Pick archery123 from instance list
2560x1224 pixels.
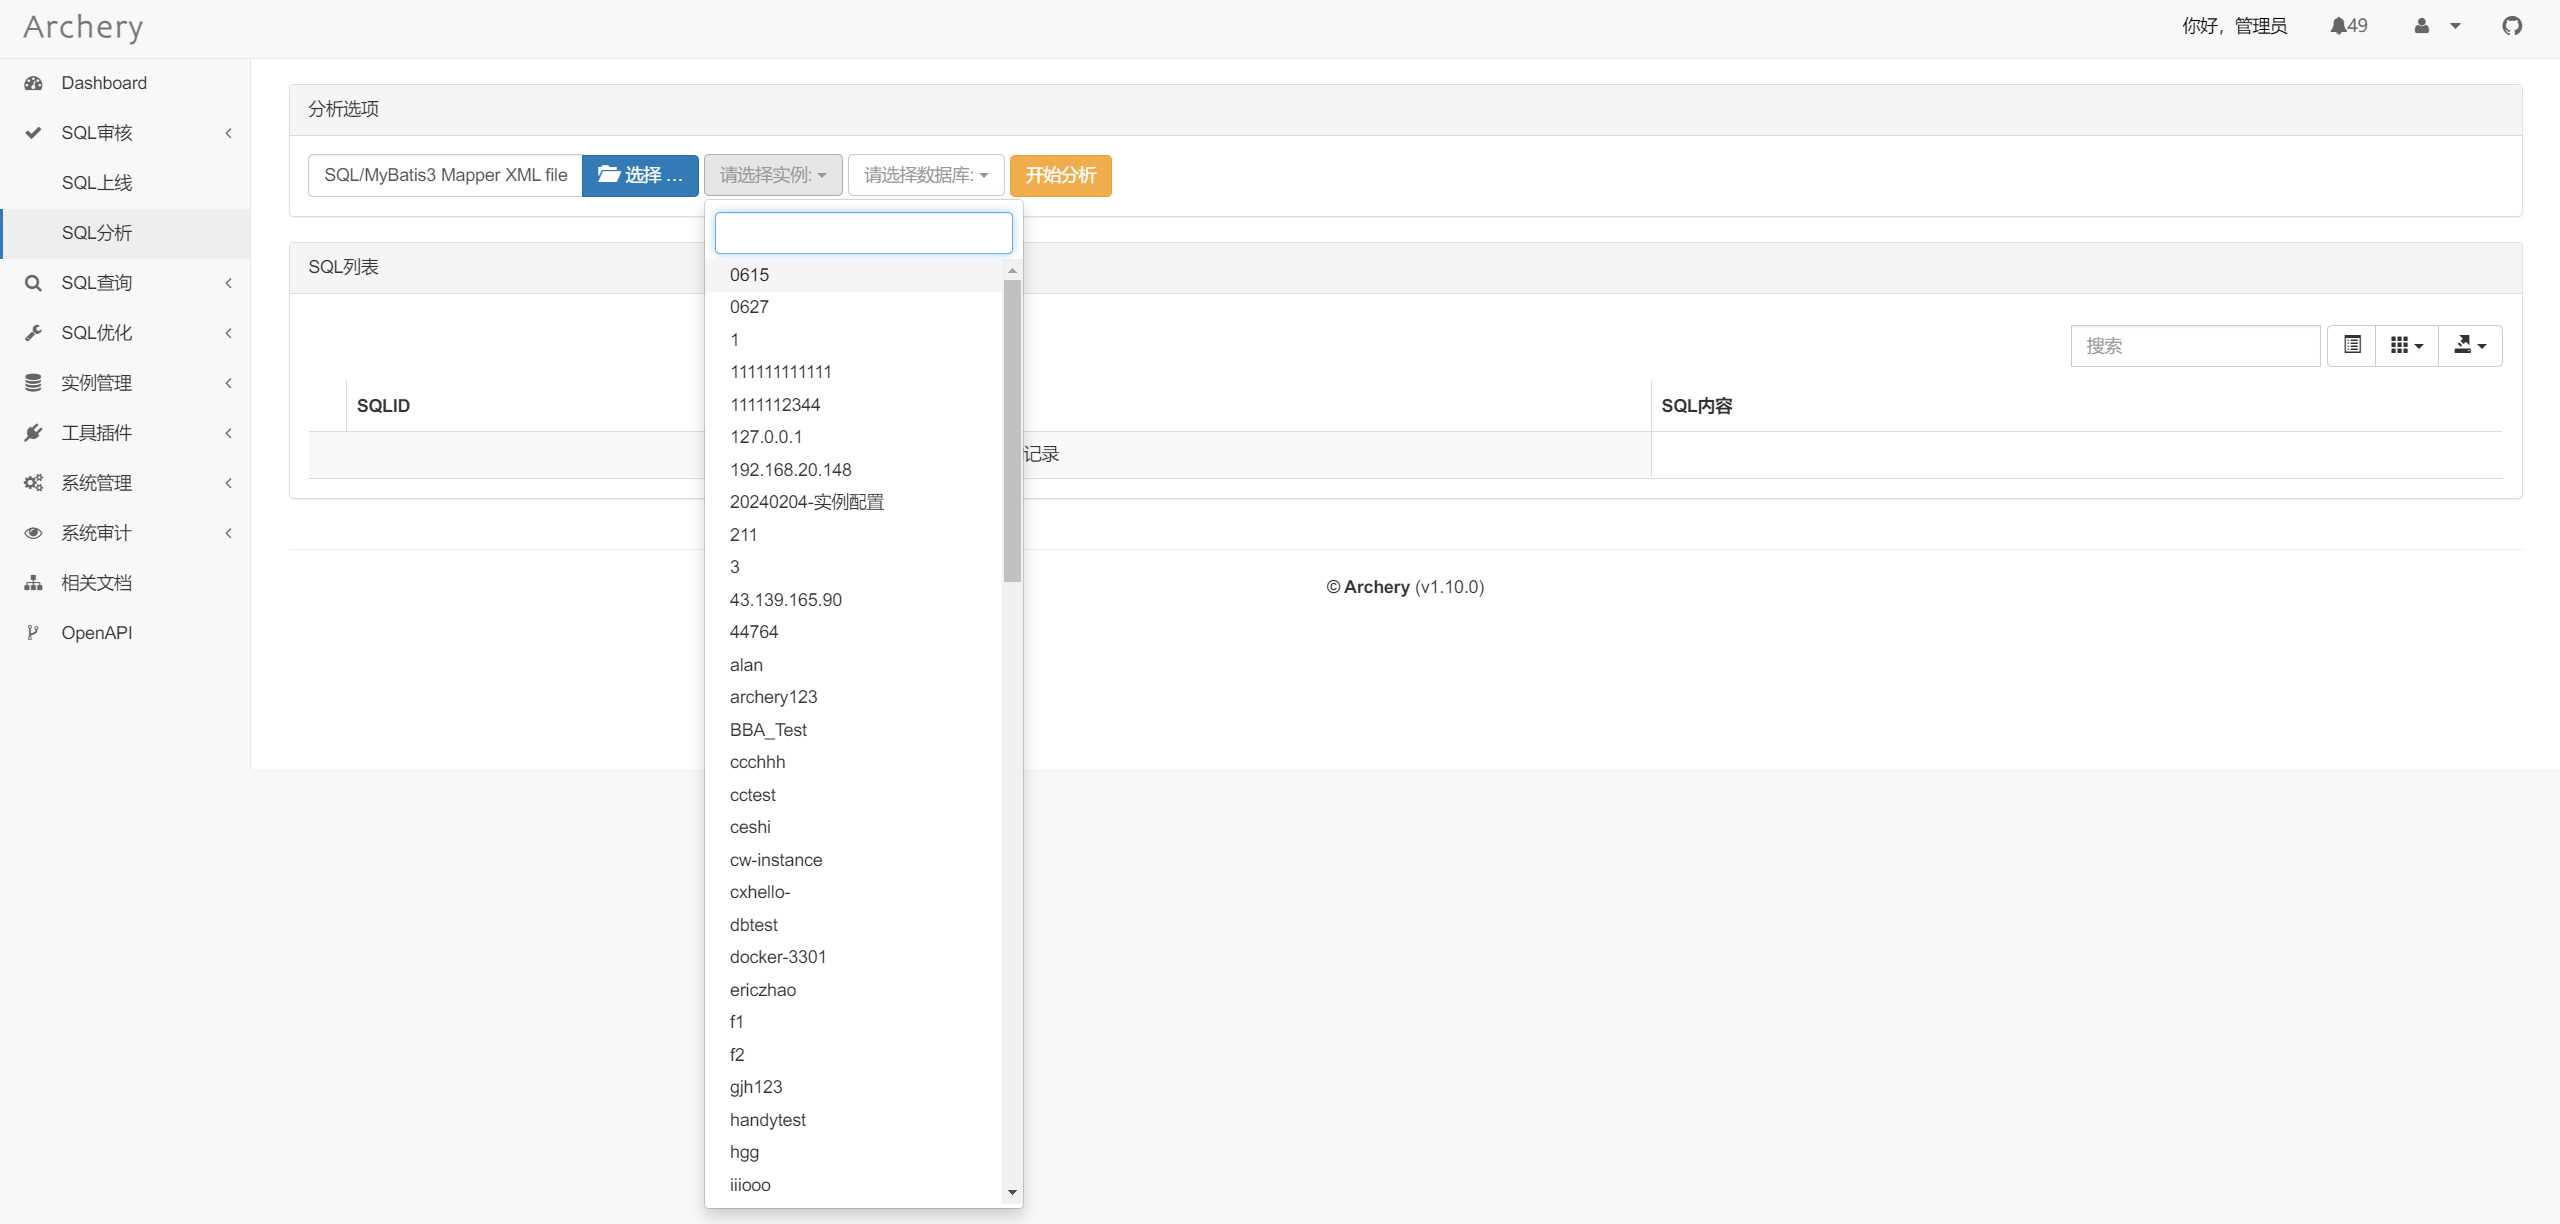click(x=773, y=697)
